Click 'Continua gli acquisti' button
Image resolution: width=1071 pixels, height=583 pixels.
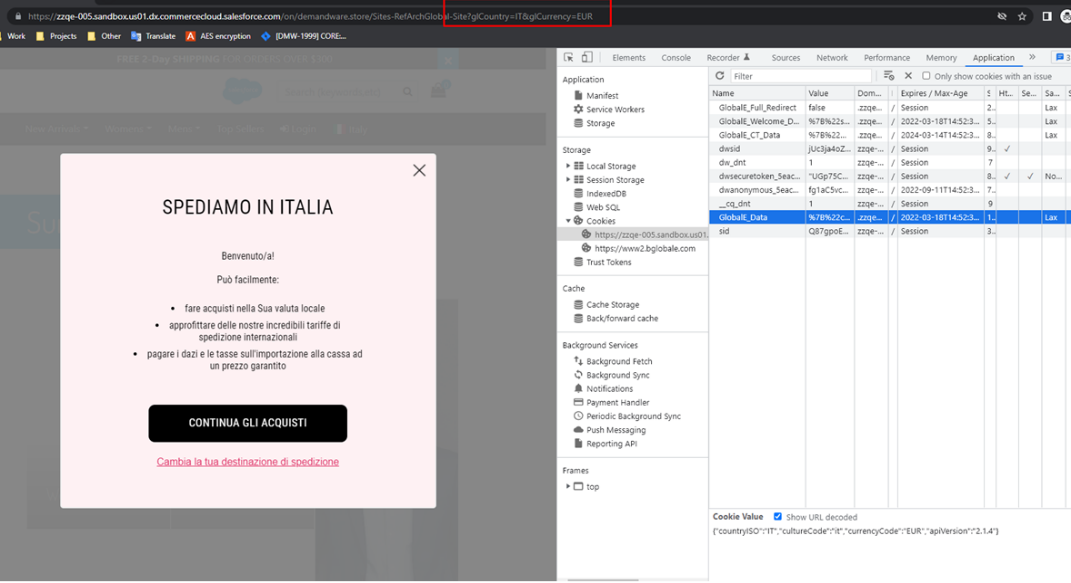(247, 423)
